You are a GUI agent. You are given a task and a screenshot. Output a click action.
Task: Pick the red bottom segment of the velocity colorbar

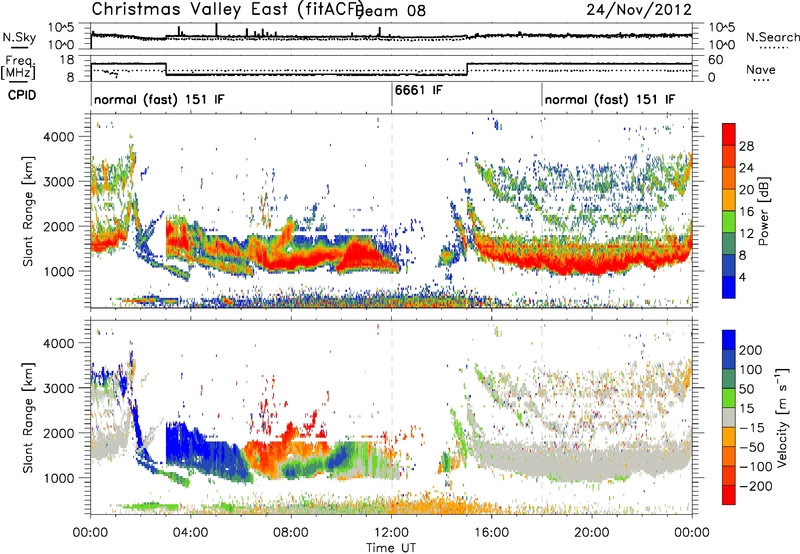[729, 495]
